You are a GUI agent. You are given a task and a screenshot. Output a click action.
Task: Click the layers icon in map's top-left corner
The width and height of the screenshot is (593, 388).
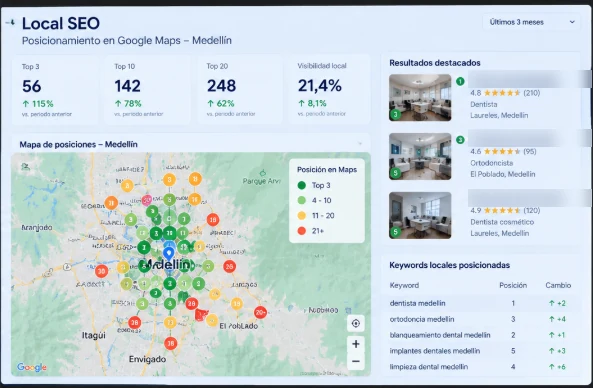click(25, 166)
